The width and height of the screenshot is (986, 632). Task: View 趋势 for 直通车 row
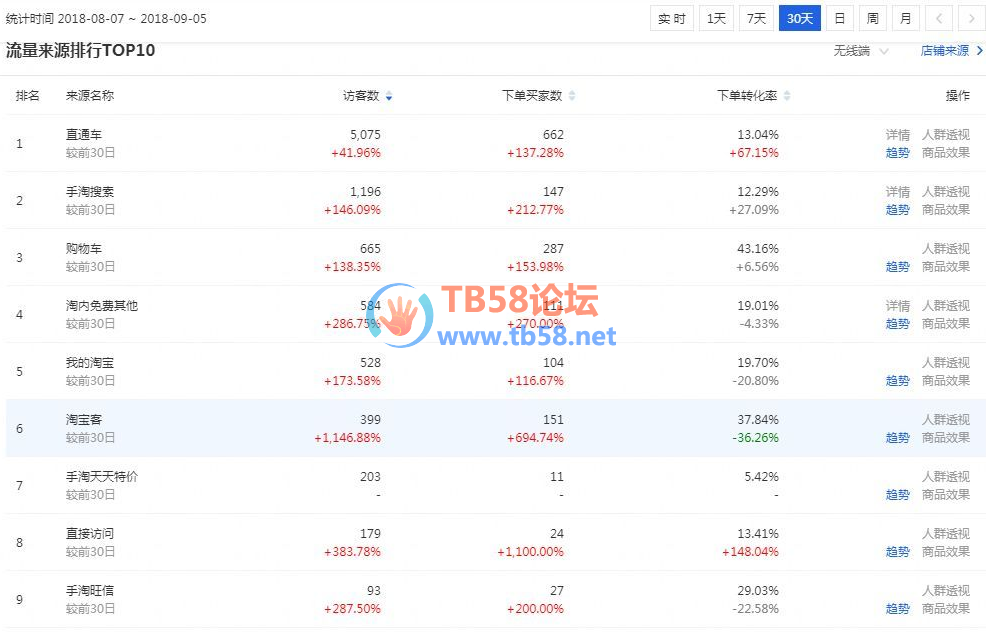point(897,153)
